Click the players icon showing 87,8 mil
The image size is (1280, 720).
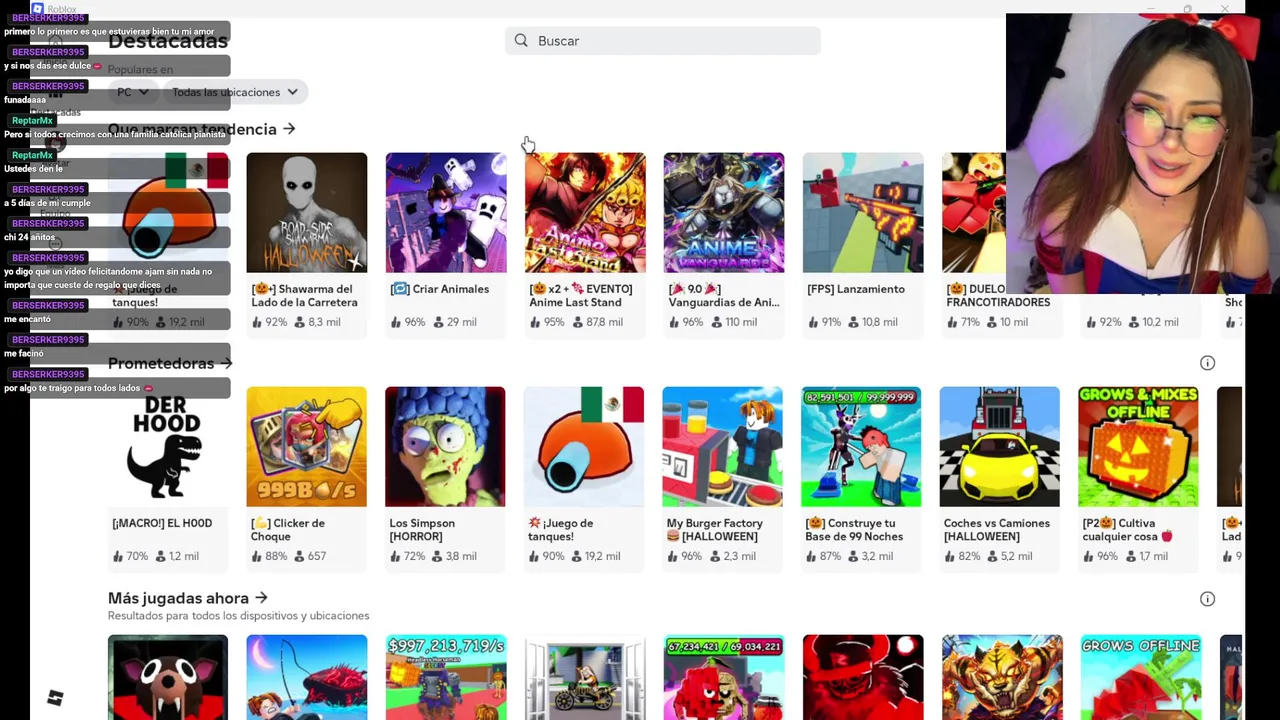576,322
